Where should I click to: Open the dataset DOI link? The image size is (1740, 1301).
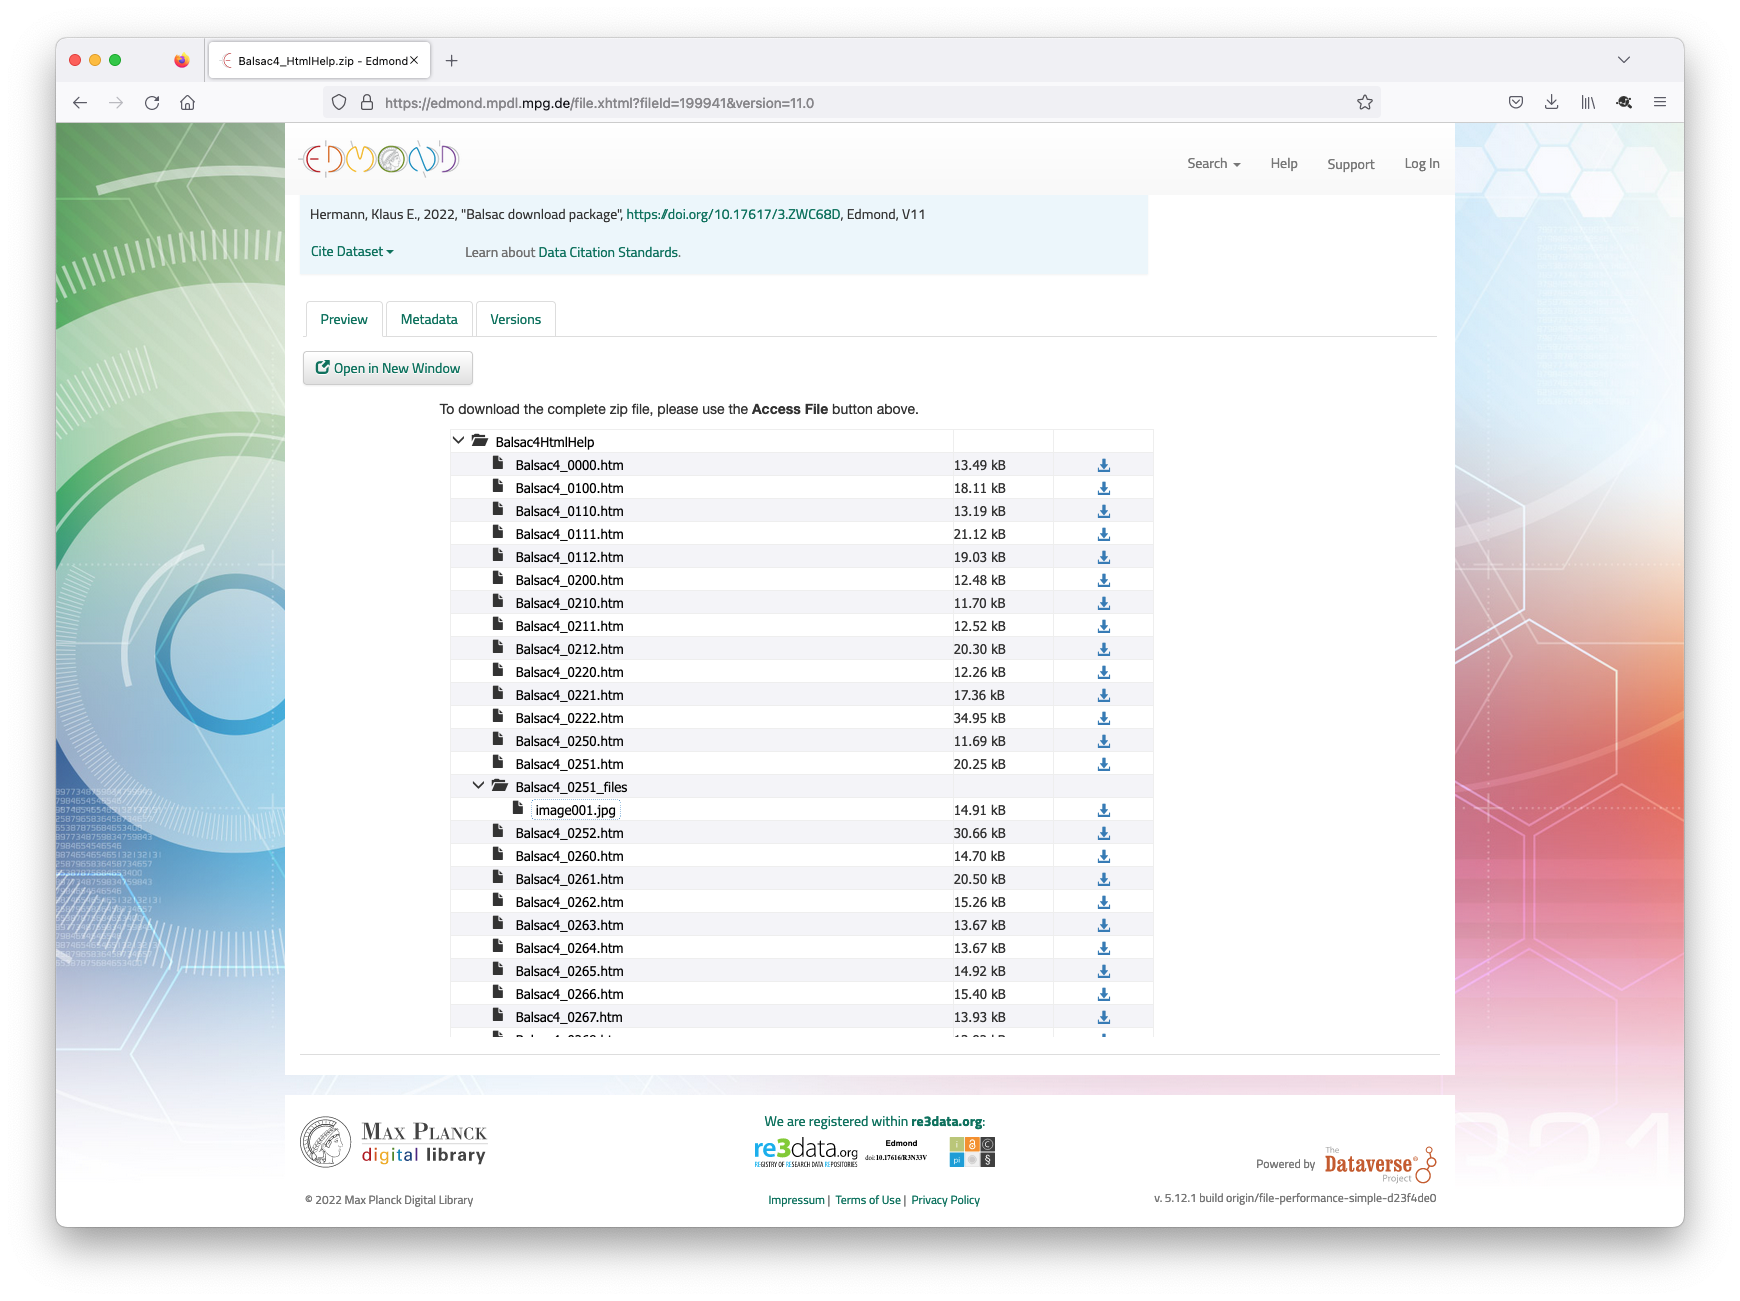tap(733, 214)
